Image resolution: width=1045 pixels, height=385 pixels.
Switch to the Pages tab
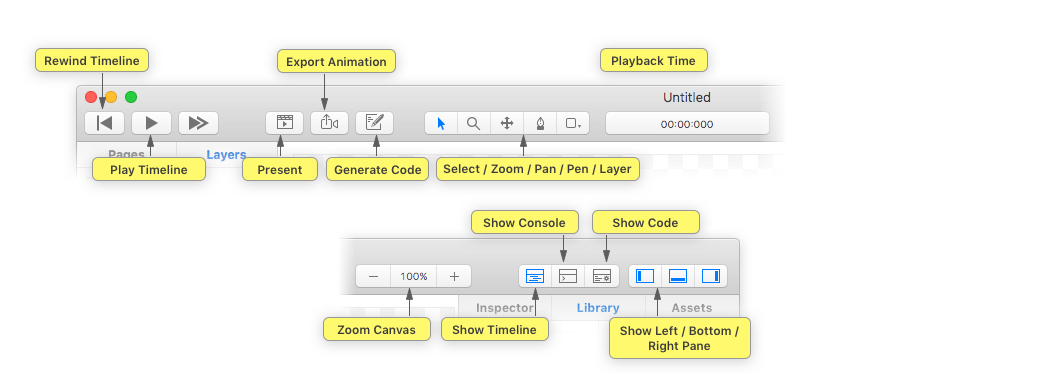[x=127, y=155]
